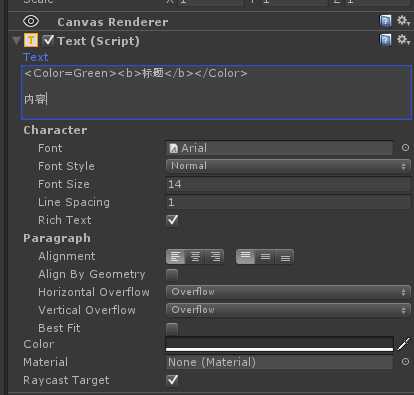Click the Canvas Renderer eye icon
414x395 pixels.
pos(31,22)
